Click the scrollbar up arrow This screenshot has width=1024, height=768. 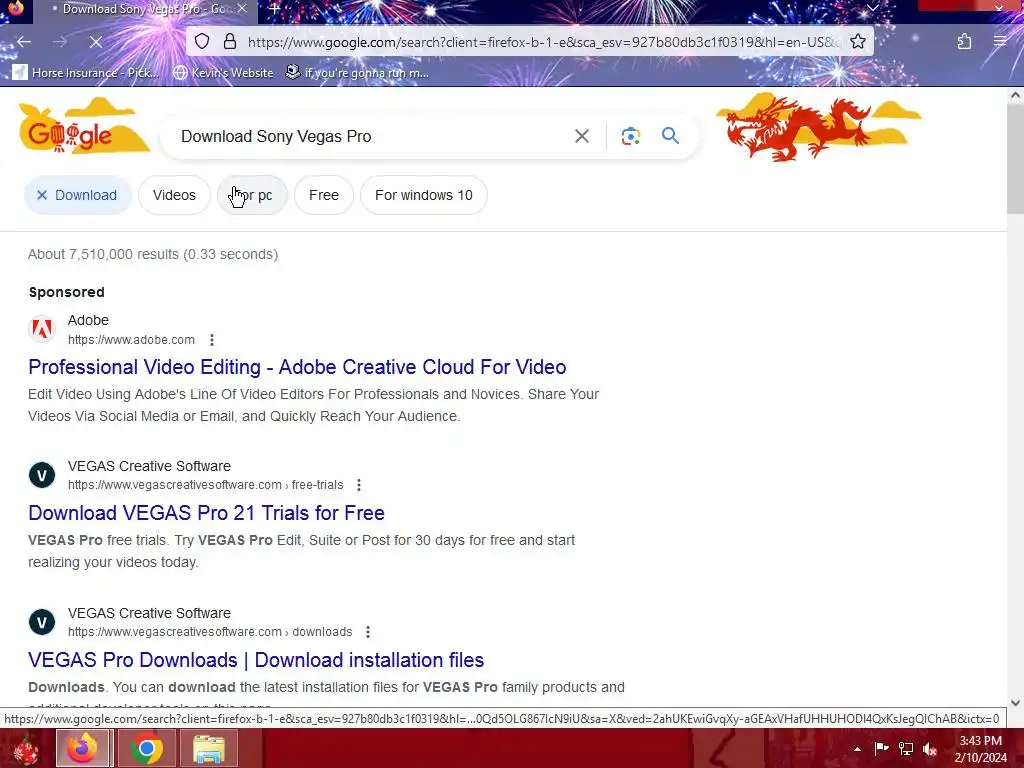(x=1015, y=95)
